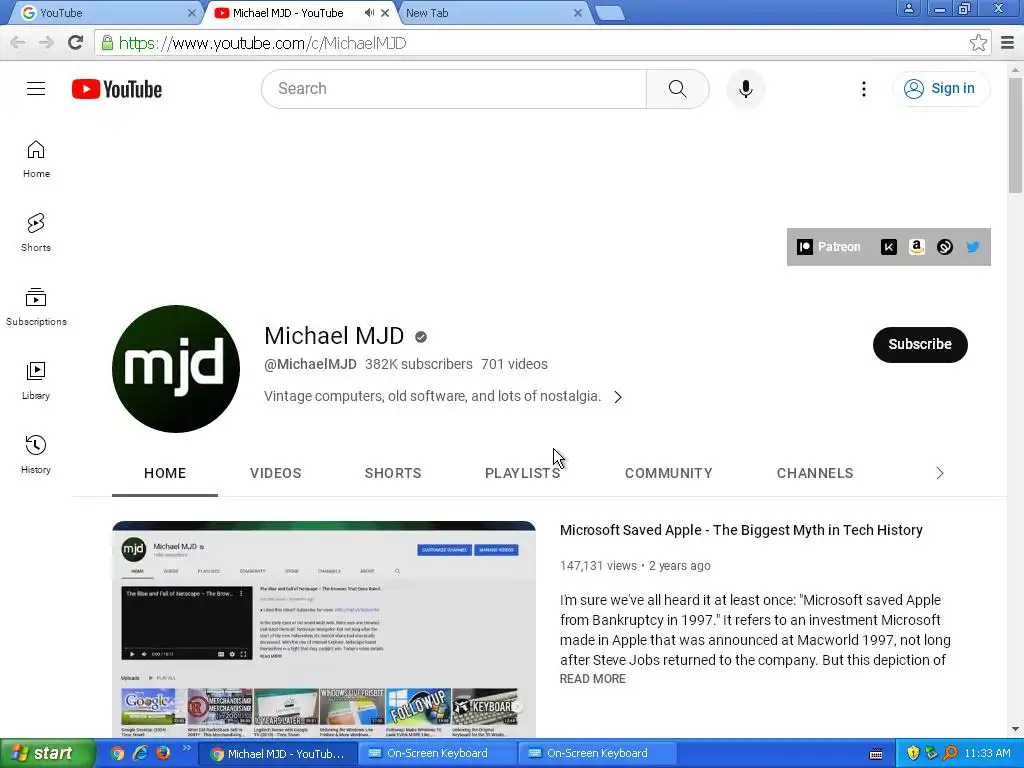This screenshot has width=1024, height=768.
Task: Launch Chrome from quick launch
Action: [x=117, y=754]
